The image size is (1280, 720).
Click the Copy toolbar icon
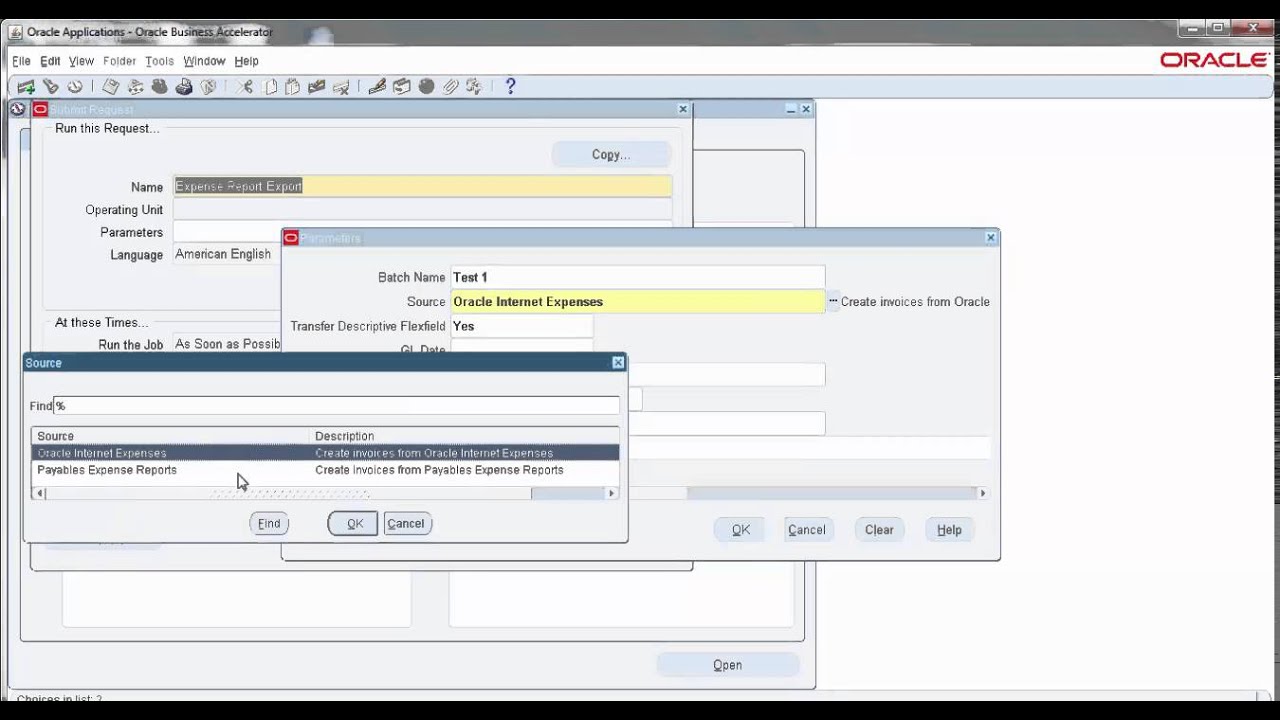click(x=270, y=87)
